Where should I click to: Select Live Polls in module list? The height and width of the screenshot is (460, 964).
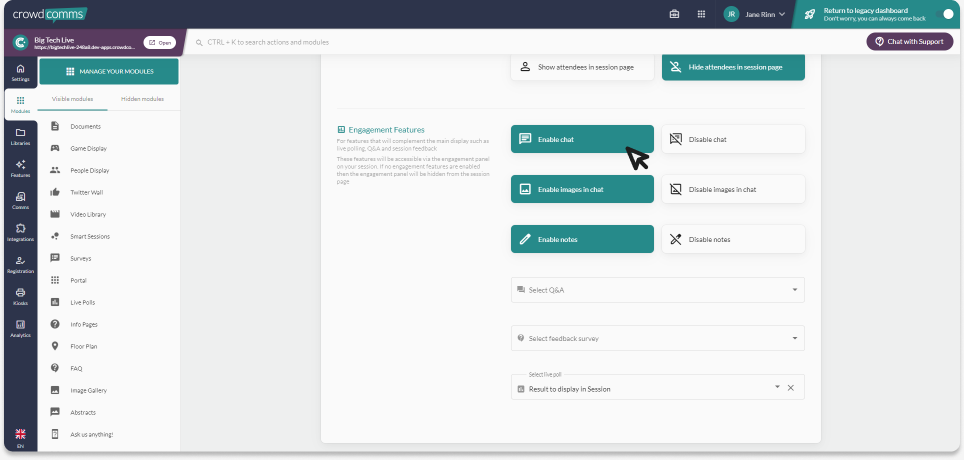83,302
